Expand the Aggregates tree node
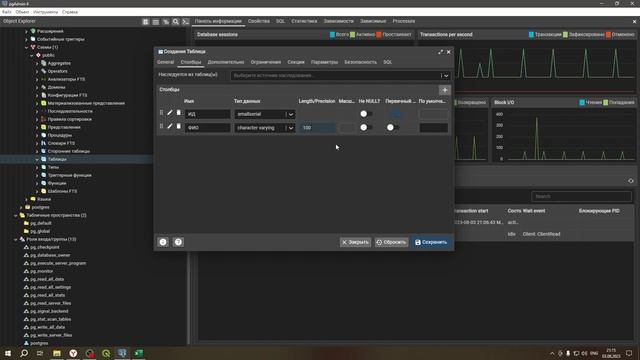Viewport: 640px width, 360px height. point(37,63)
